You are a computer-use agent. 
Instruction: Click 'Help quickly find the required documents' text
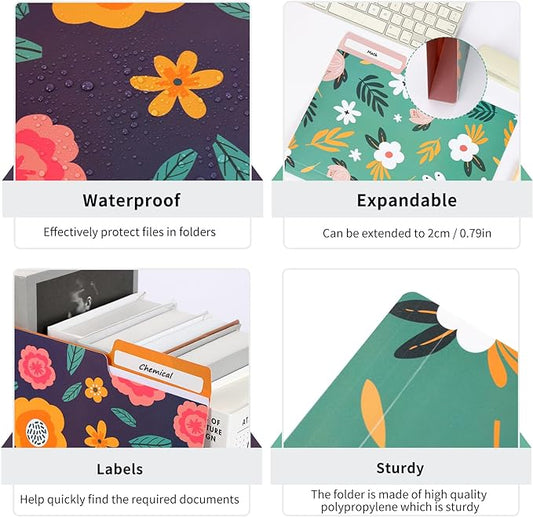point(130,499)
